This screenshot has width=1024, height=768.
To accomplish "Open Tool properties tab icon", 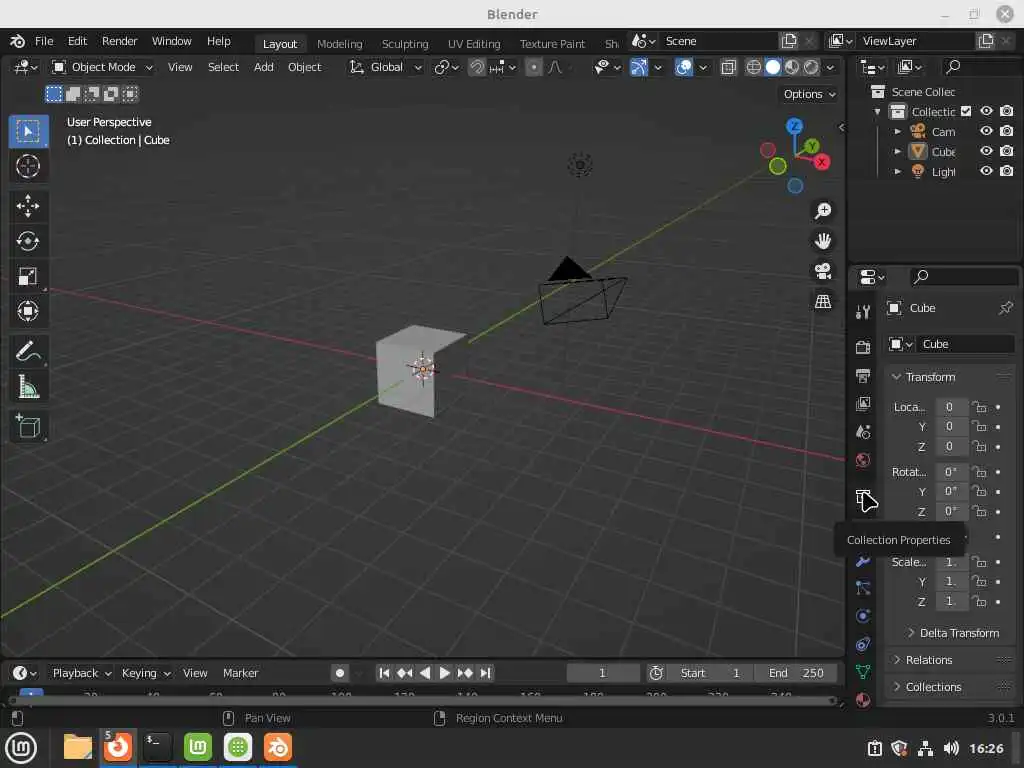I will coord(863,312).
